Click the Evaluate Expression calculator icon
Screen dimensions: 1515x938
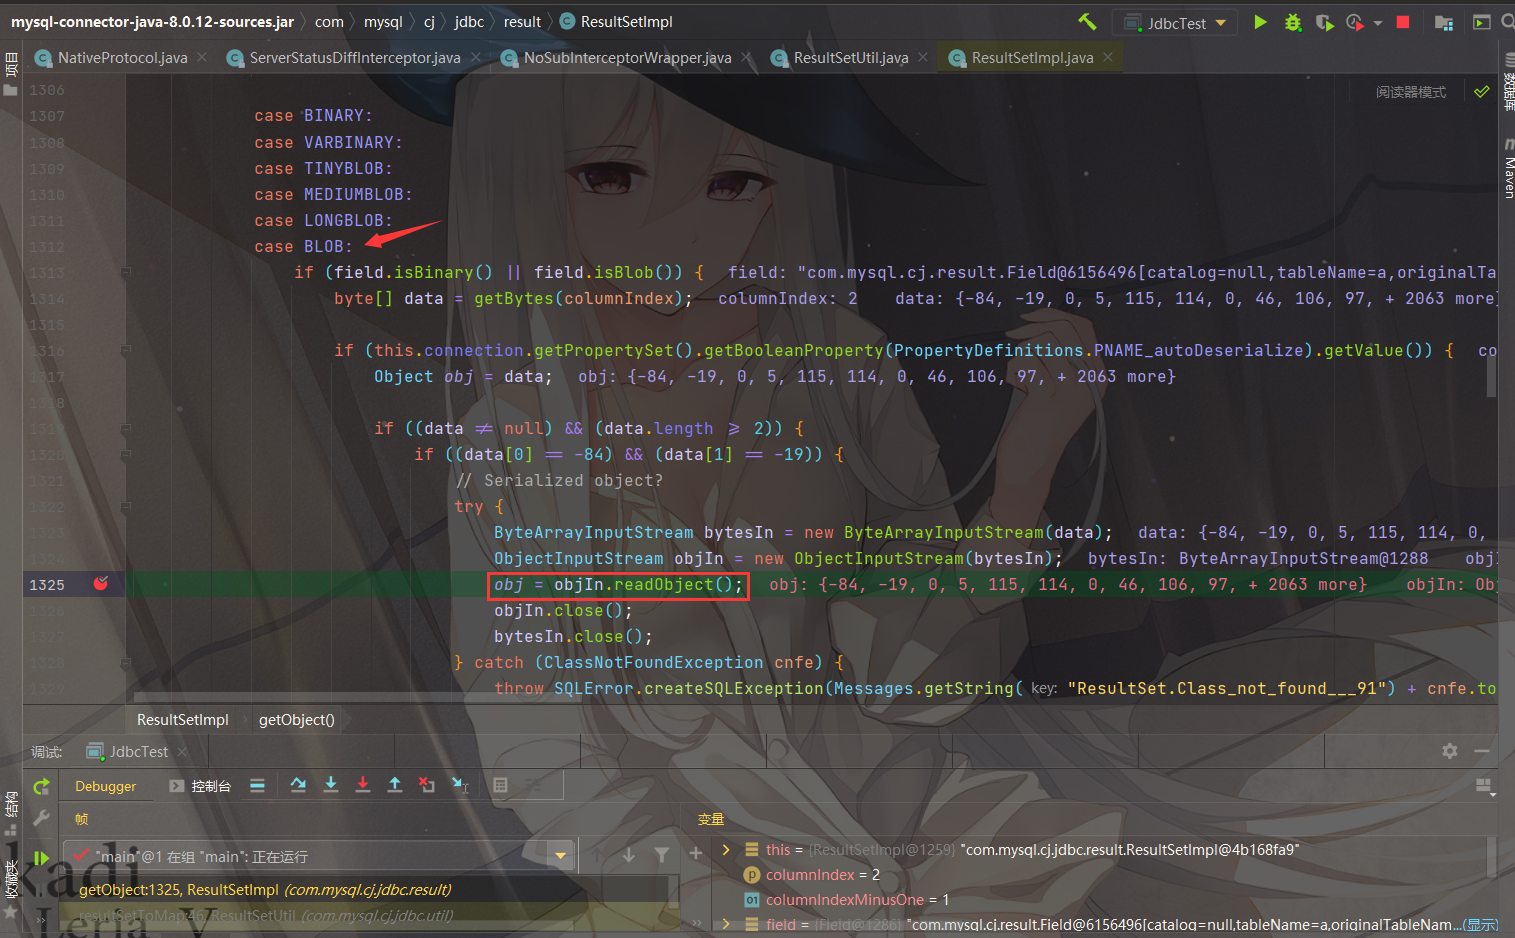(x=501, y=785)
